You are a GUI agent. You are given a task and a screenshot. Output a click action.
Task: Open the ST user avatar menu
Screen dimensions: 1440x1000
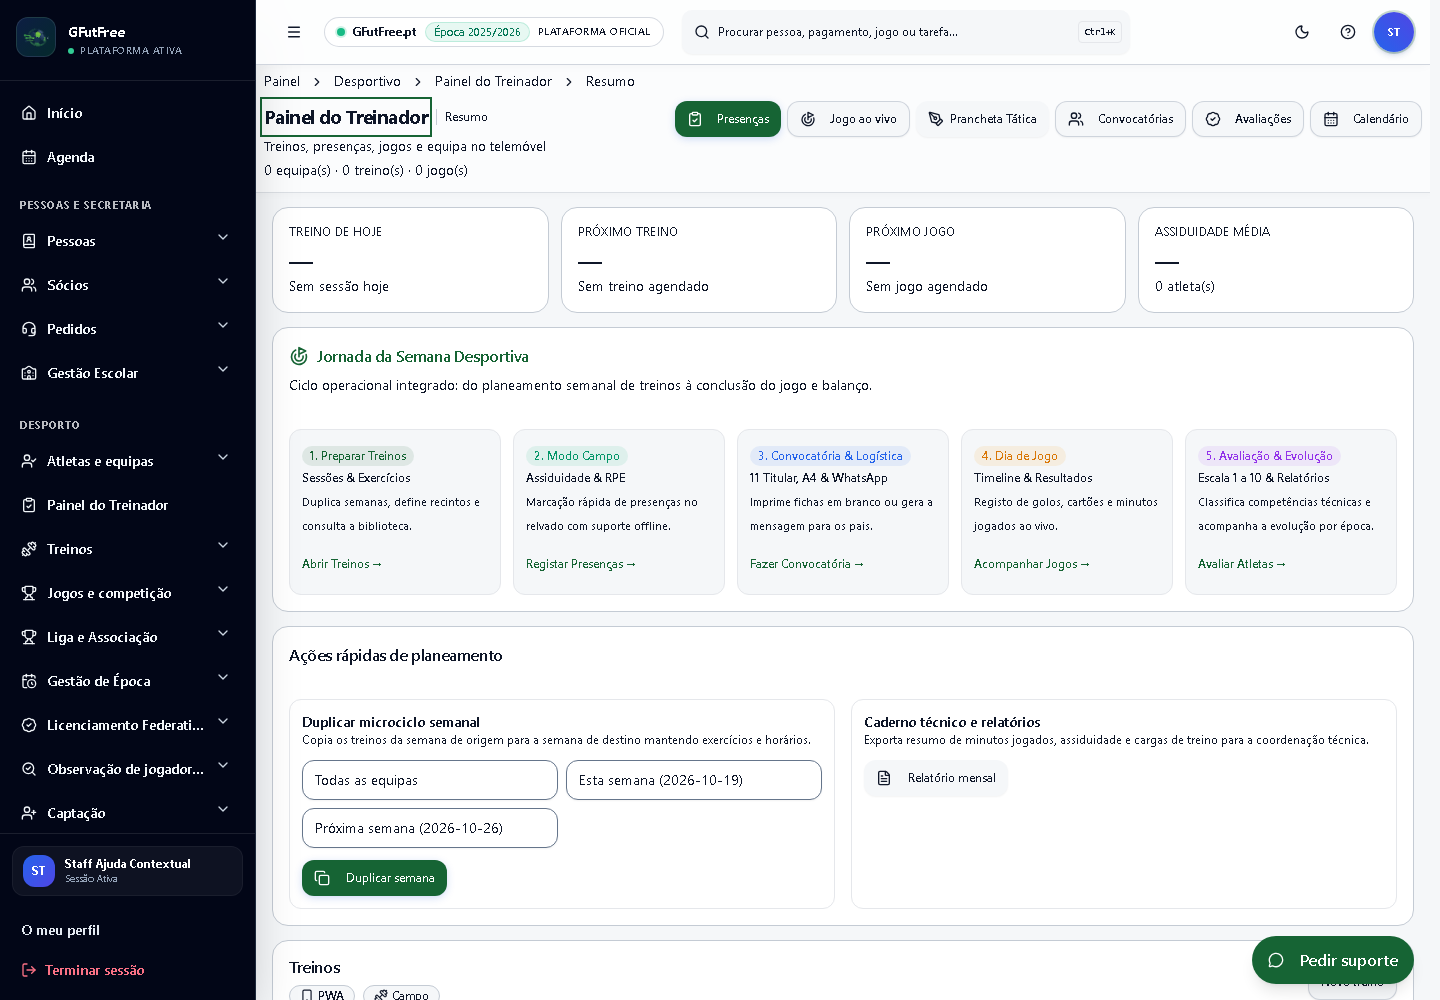tap(1394, 32)
